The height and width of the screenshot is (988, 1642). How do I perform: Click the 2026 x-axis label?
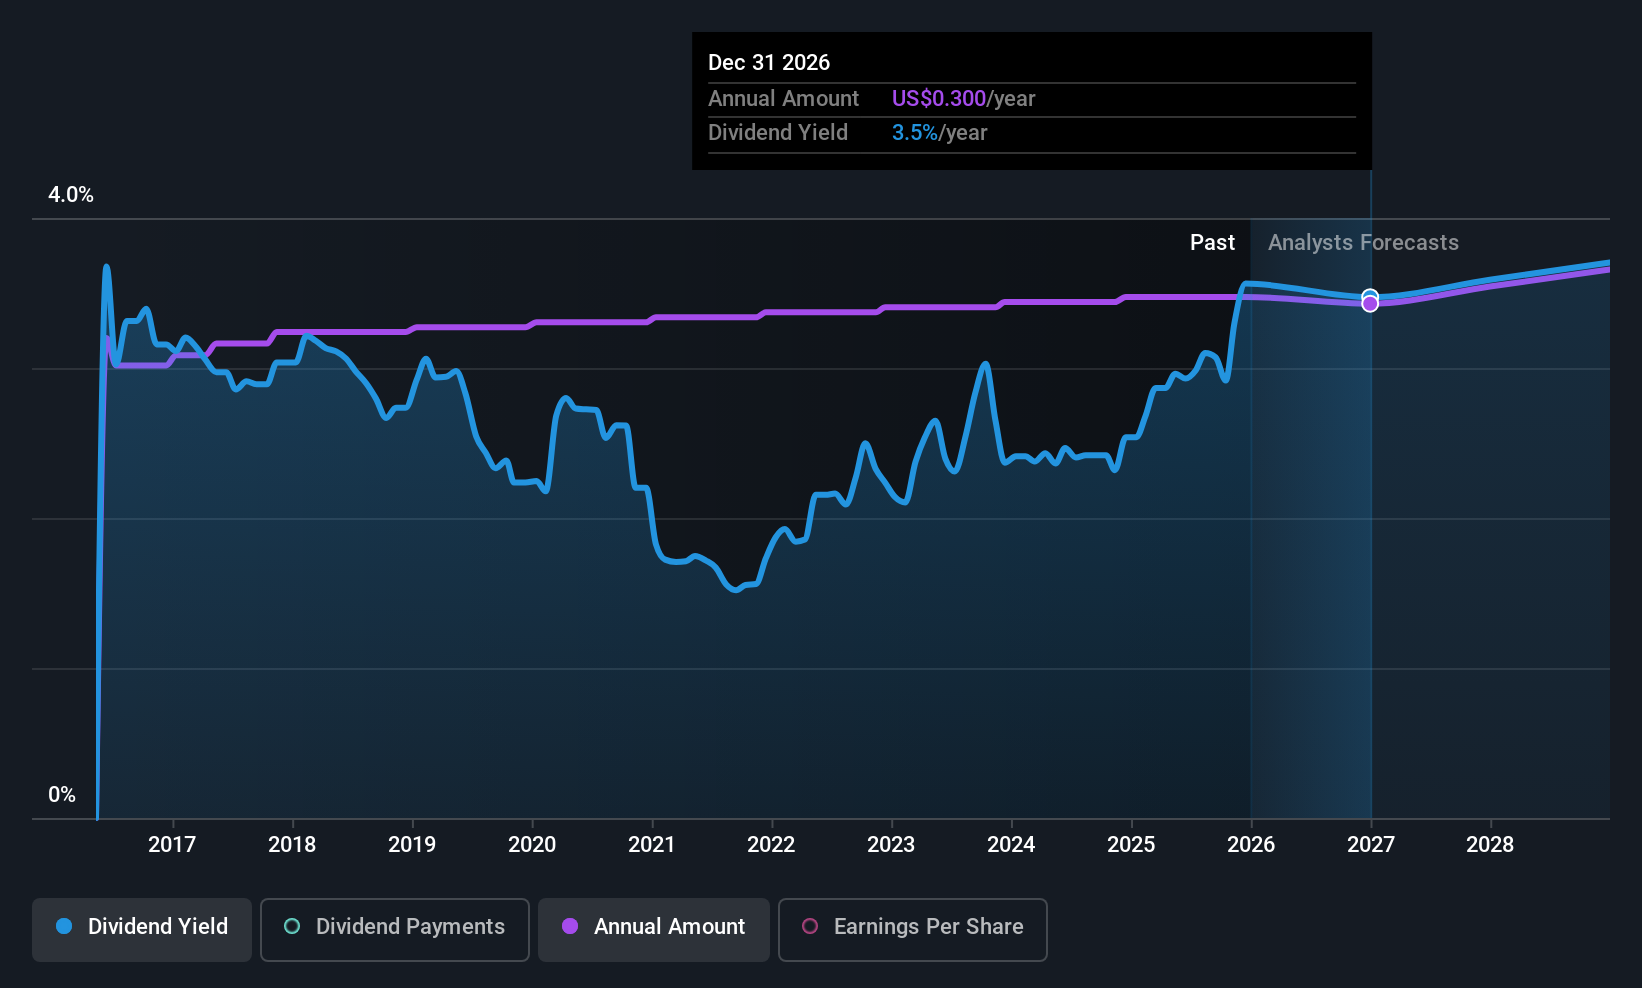click(x=1251, y=845)
